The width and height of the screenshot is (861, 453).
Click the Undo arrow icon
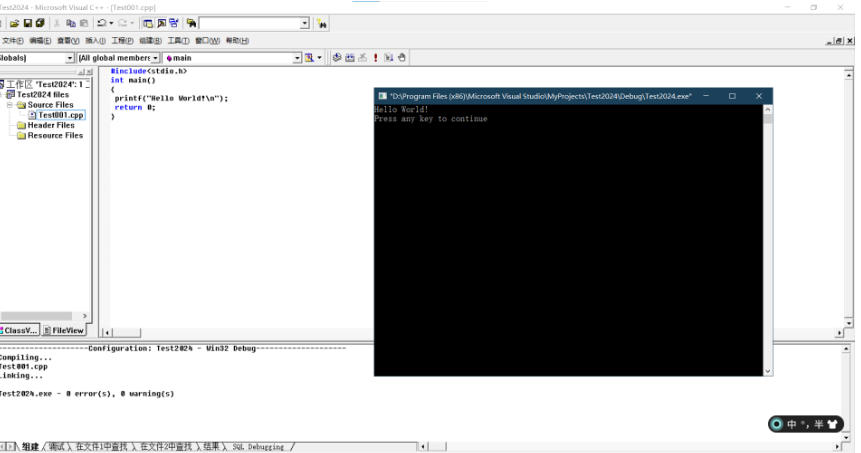coord(101,23)
